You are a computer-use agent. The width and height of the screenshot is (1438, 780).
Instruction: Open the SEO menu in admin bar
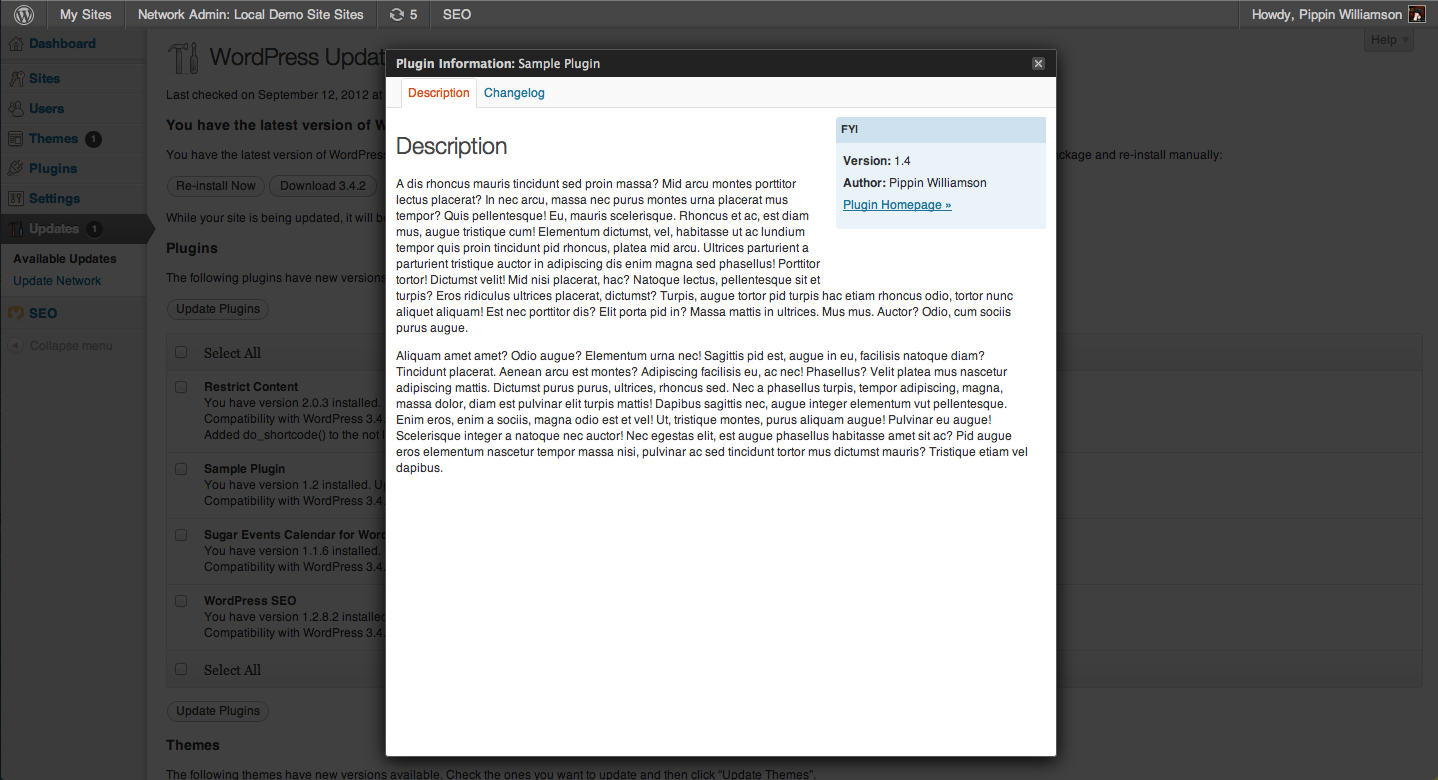(x=457, y=15)
